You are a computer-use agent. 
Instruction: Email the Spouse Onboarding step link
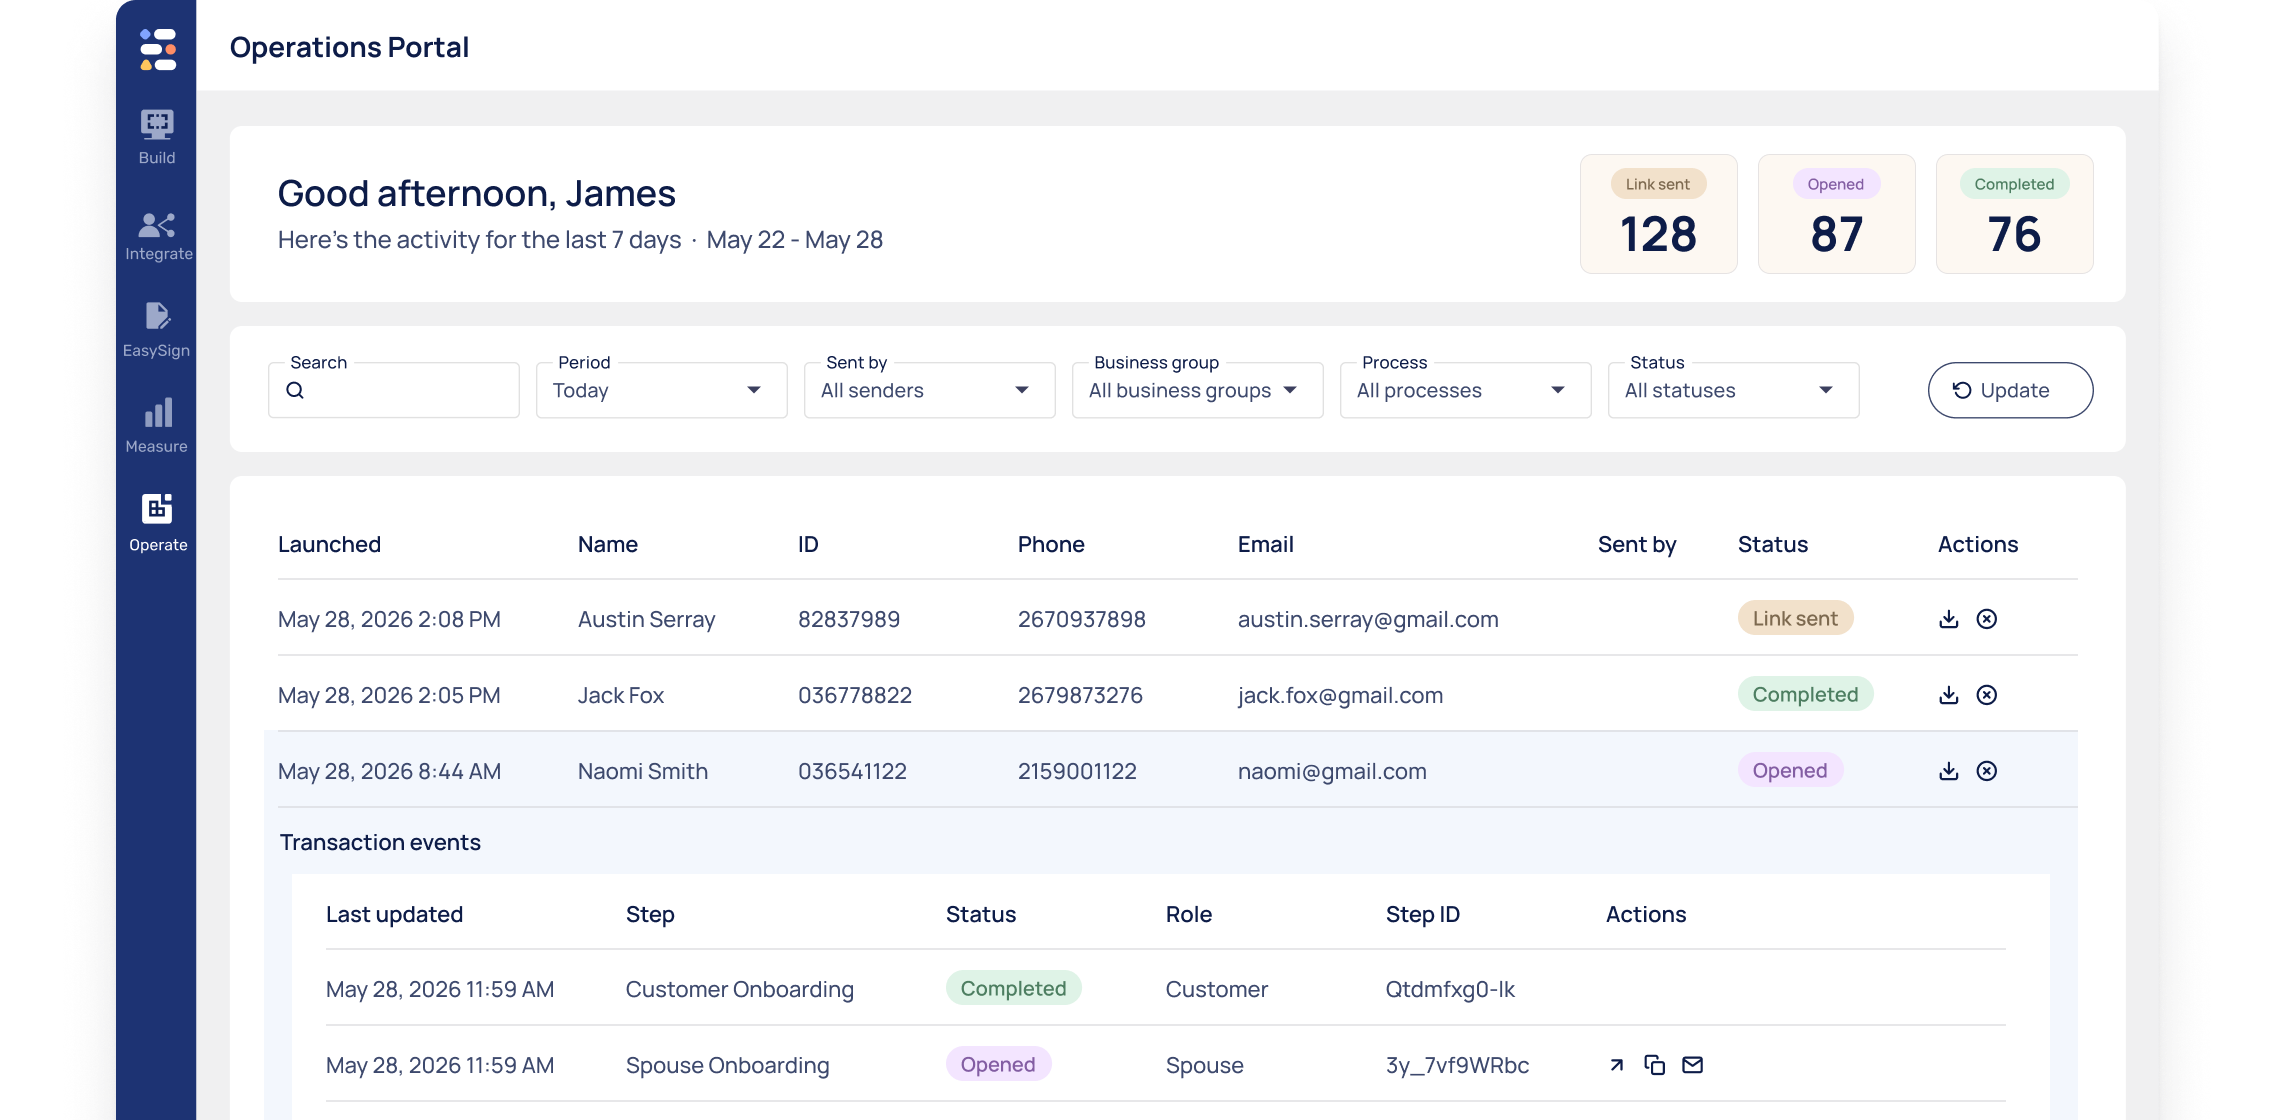coord(1693,1065)
